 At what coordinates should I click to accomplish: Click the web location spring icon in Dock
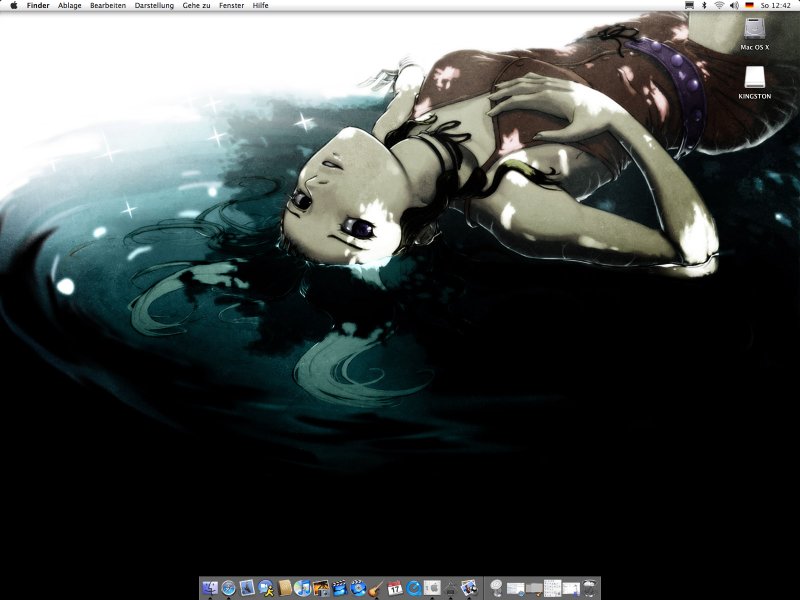coord(495,588)
